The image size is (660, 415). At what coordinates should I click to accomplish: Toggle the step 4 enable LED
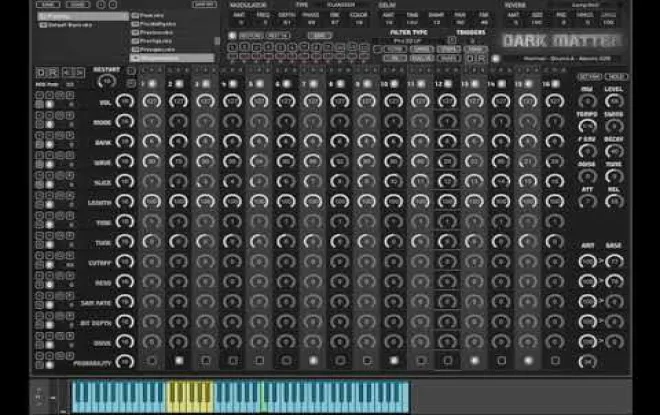[x=232, y=84]
